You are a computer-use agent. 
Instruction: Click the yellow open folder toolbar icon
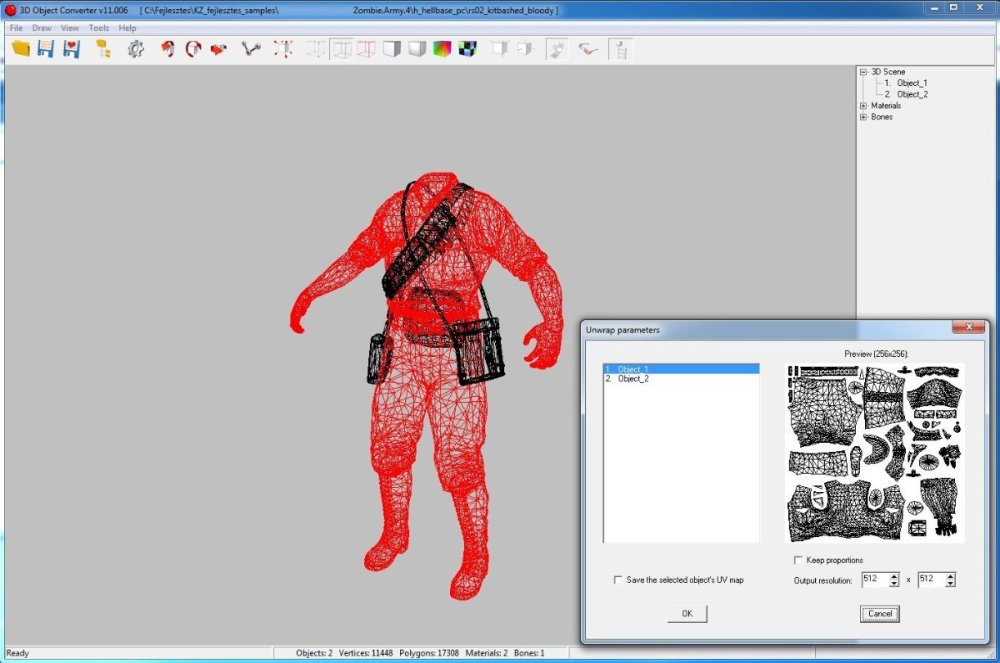[x=20, y=48]
